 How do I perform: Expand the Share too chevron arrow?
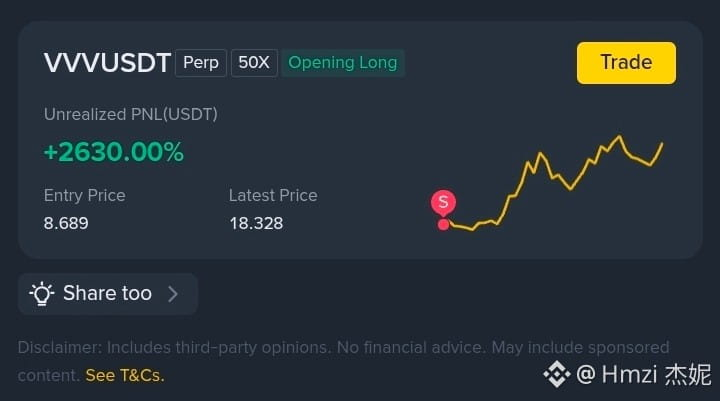(x=173, y=294)
